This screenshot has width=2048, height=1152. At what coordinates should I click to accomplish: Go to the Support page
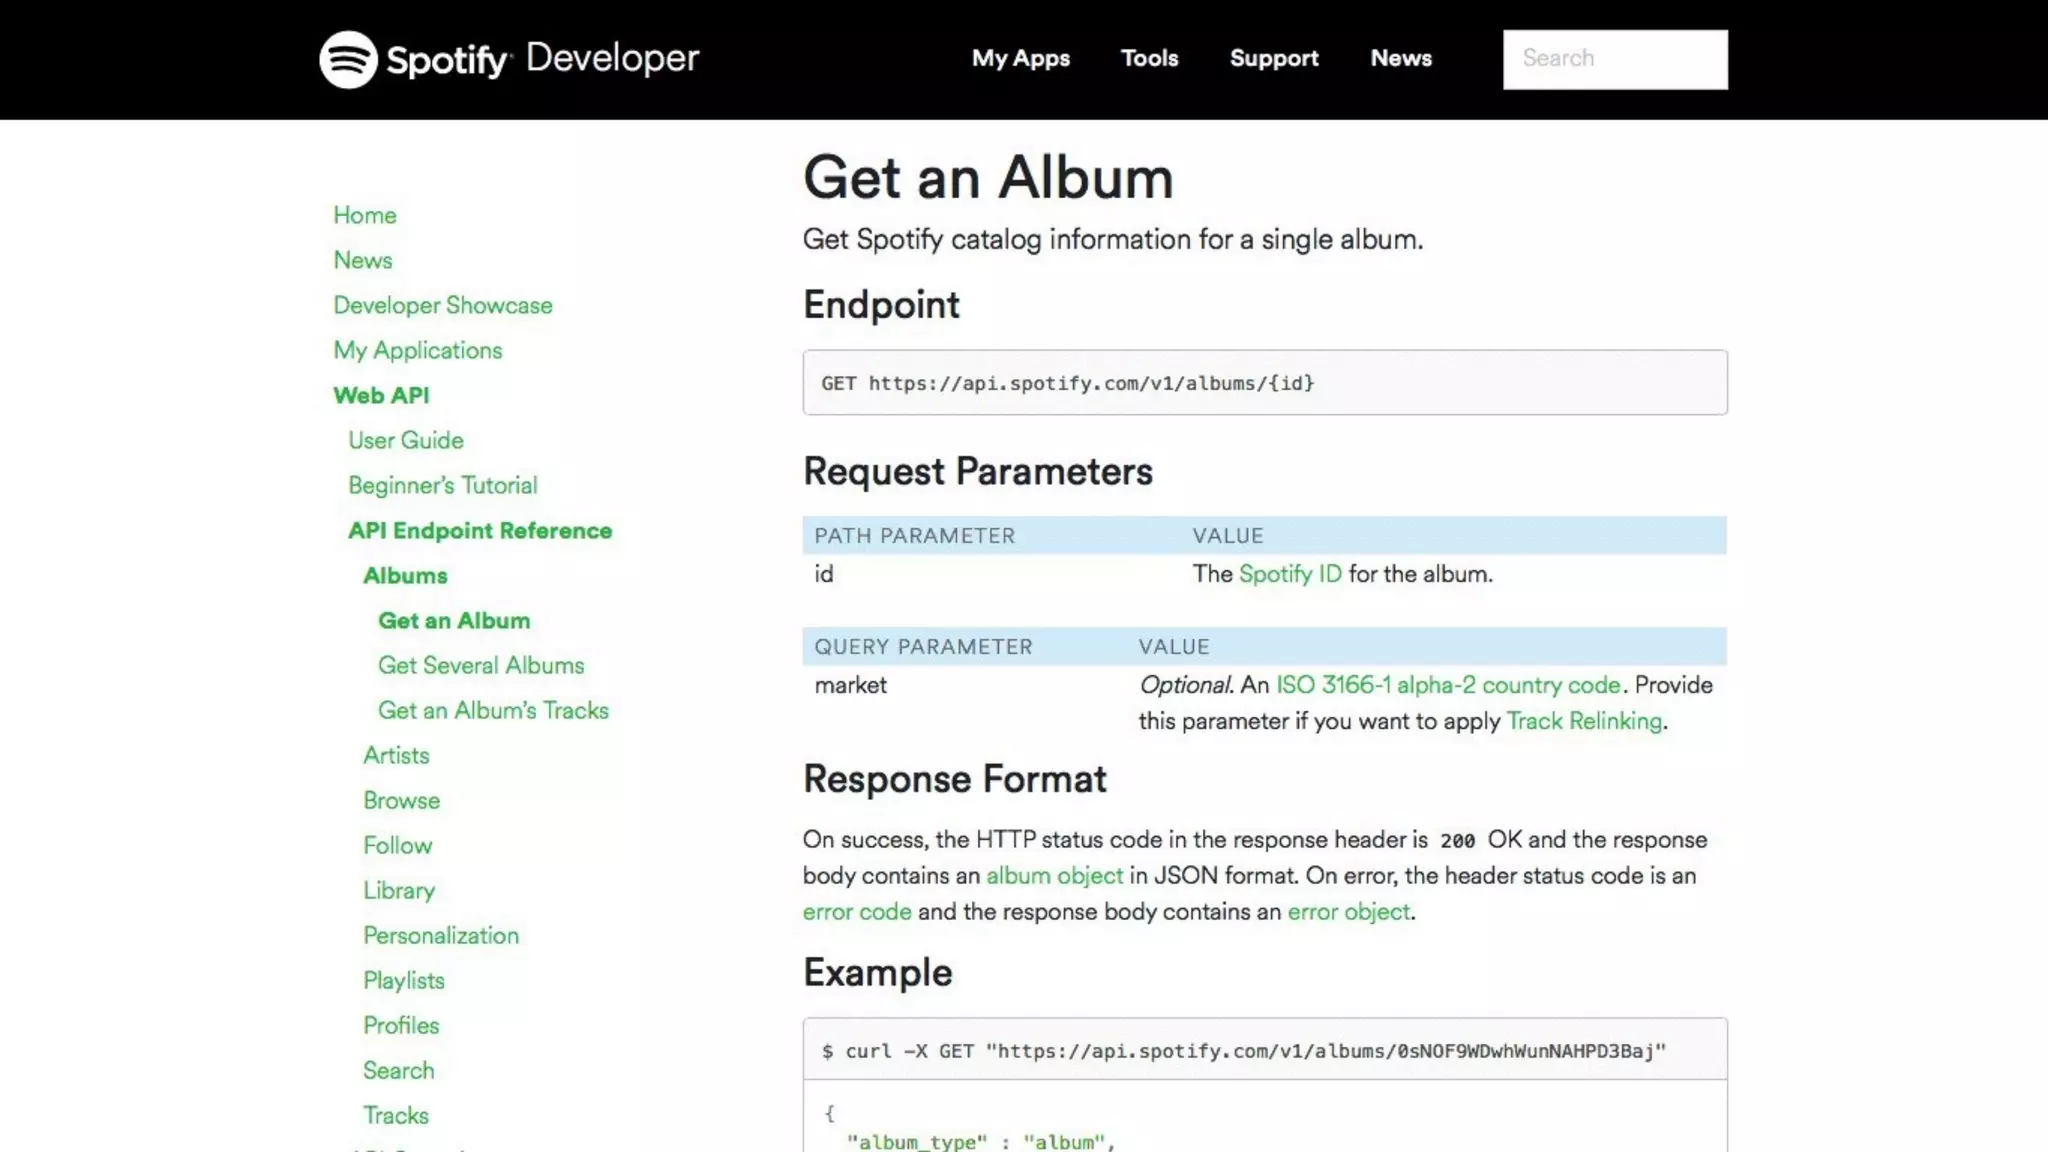pos(1273,58)
